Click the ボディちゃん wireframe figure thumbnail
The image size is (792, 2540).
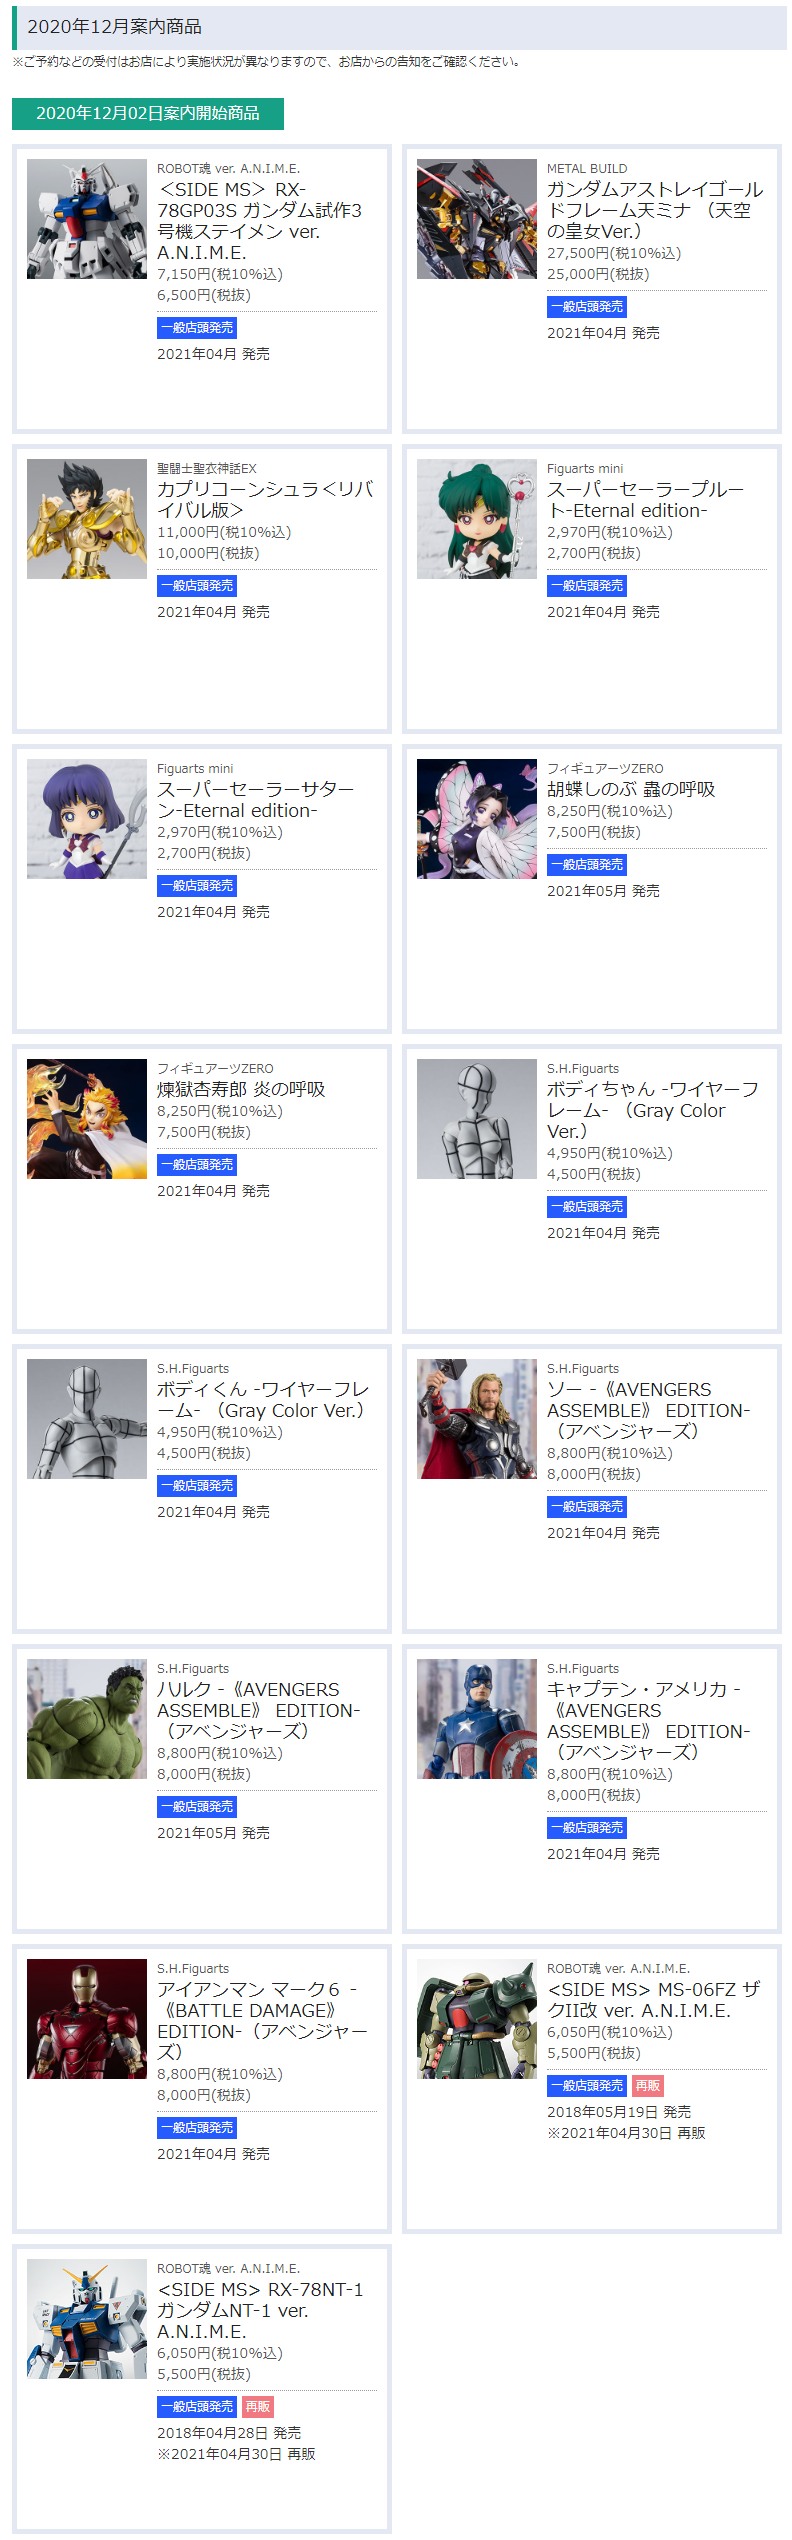[477, 1119]
